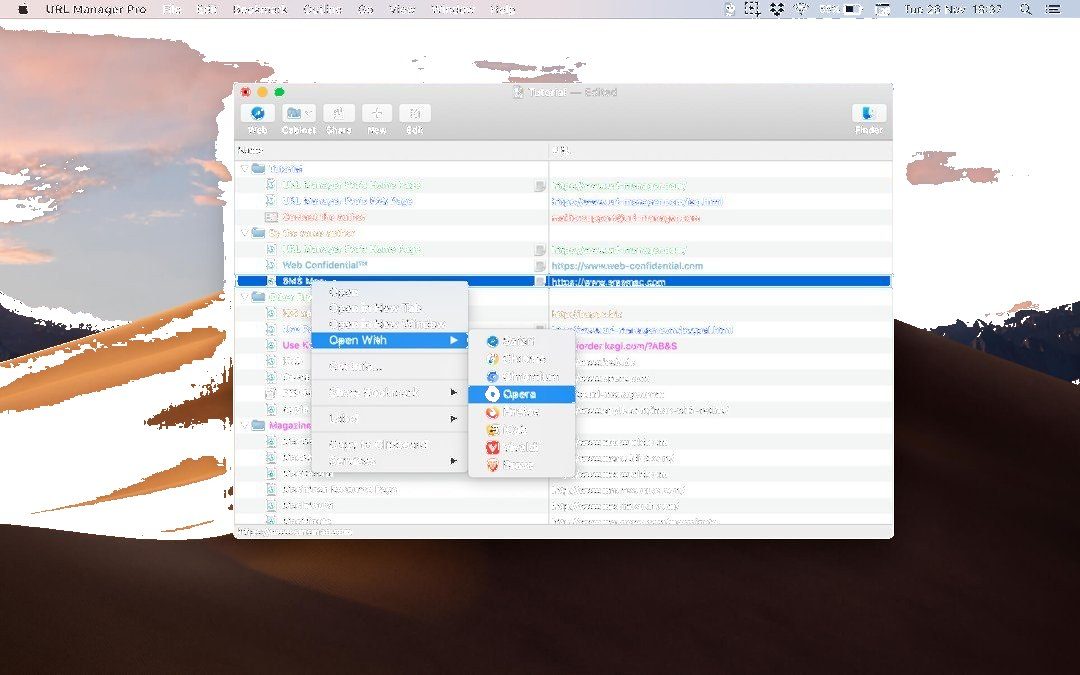Click the Web Confidential bookmark icon
The width and height of the screenshot is (1080, 675).
coord(271,265)
